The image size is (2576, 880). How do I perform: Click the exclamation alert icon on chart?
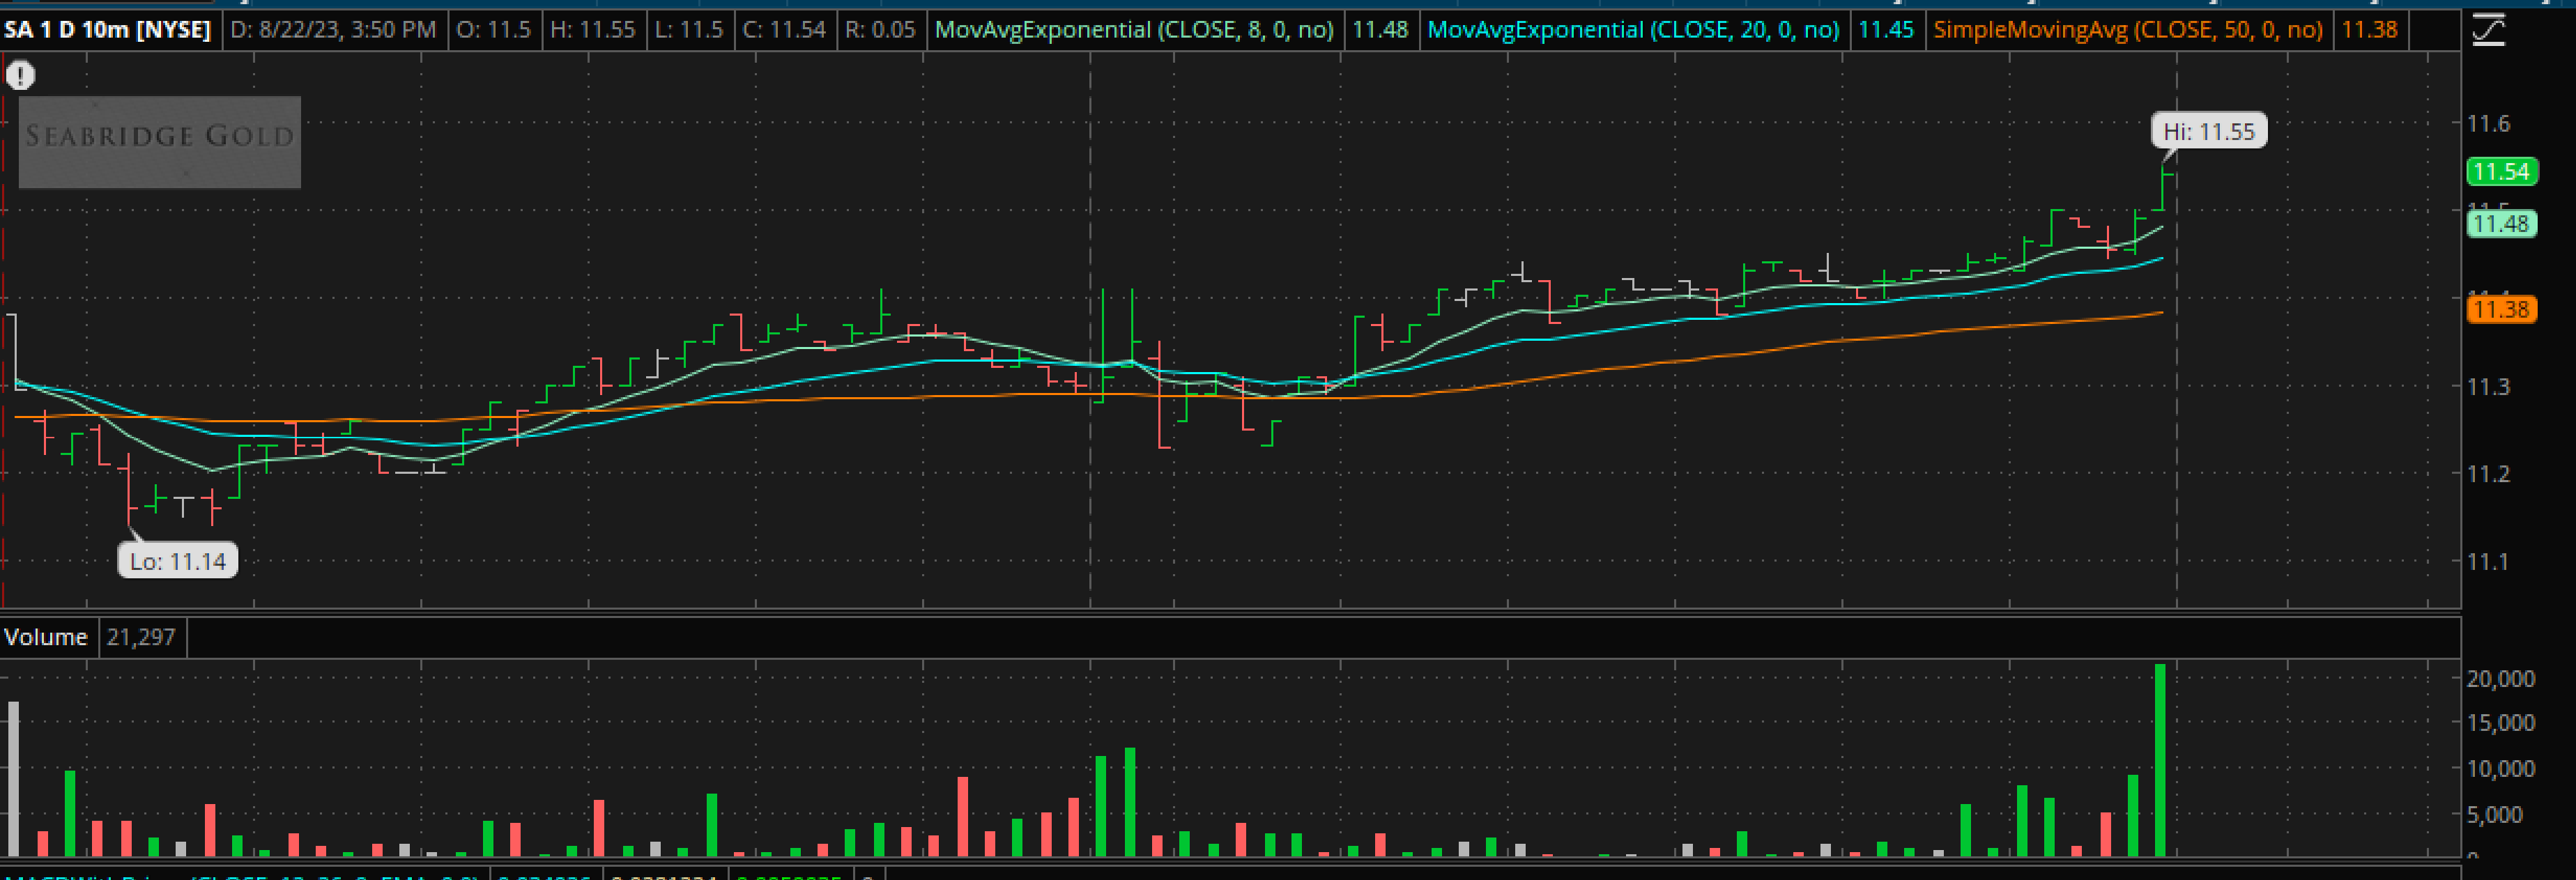pyautogui.click(x=20, y=75)
